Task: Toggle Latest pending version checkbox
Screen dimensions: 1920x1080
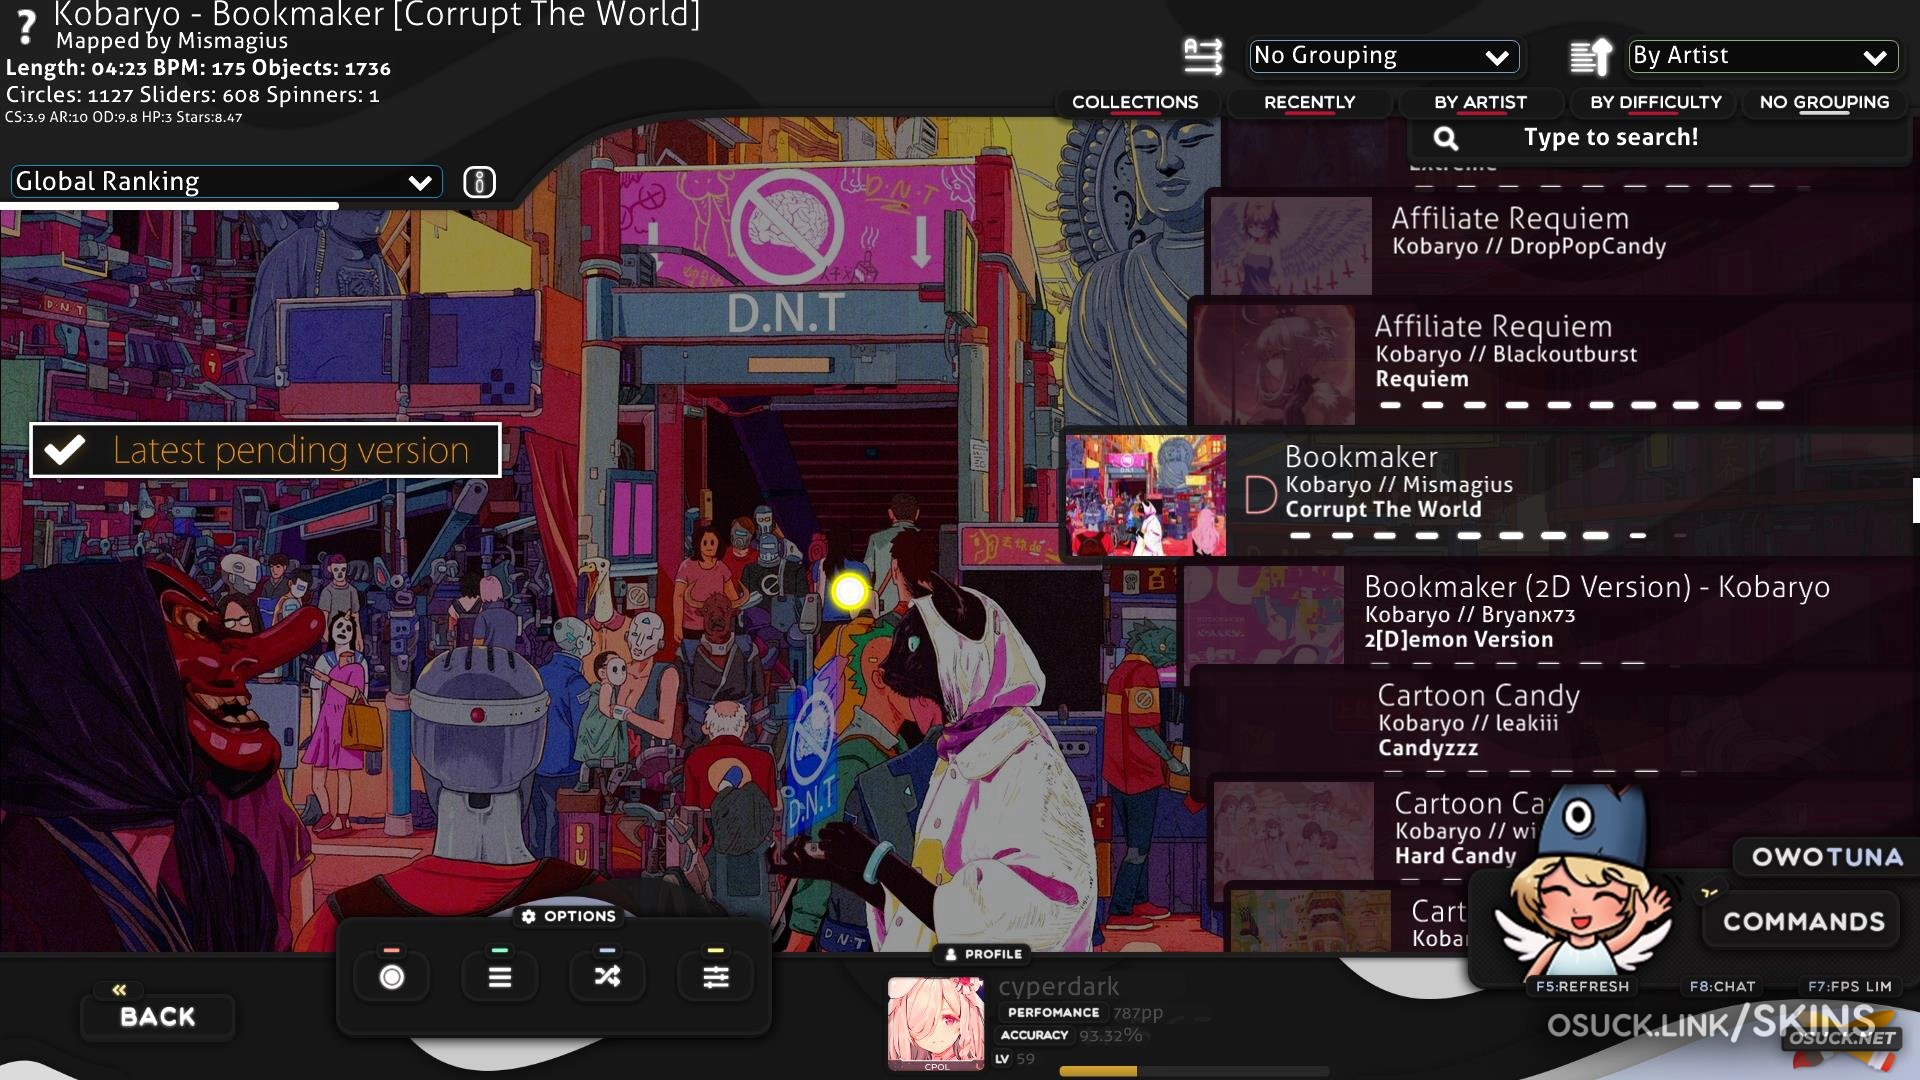Action: [x=65, y=450]
